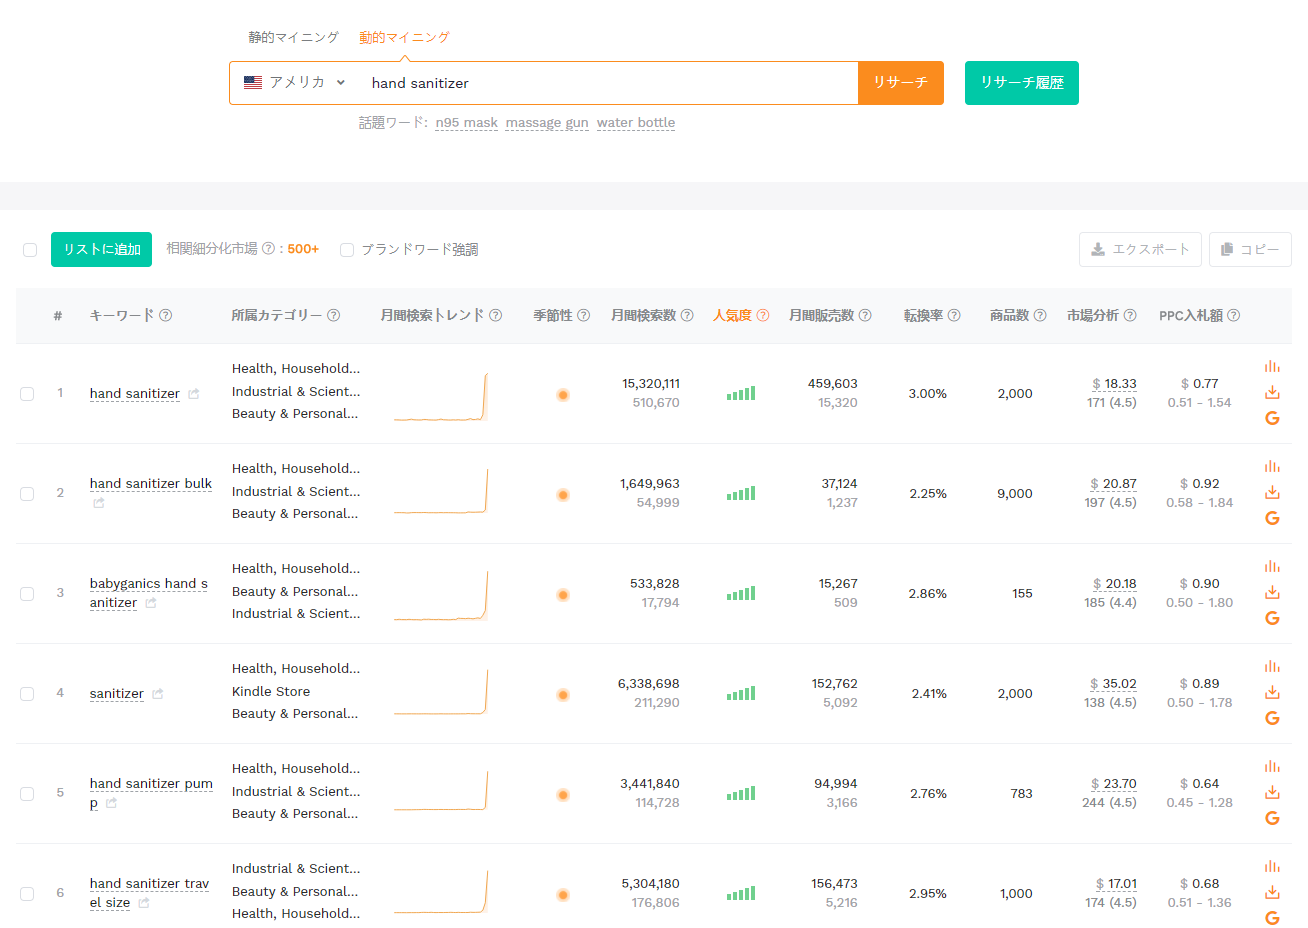Click download icon in hand sanitizer bulk row
The height and width of the screenshot is (928, 1308).
(x=1272, y=492)
